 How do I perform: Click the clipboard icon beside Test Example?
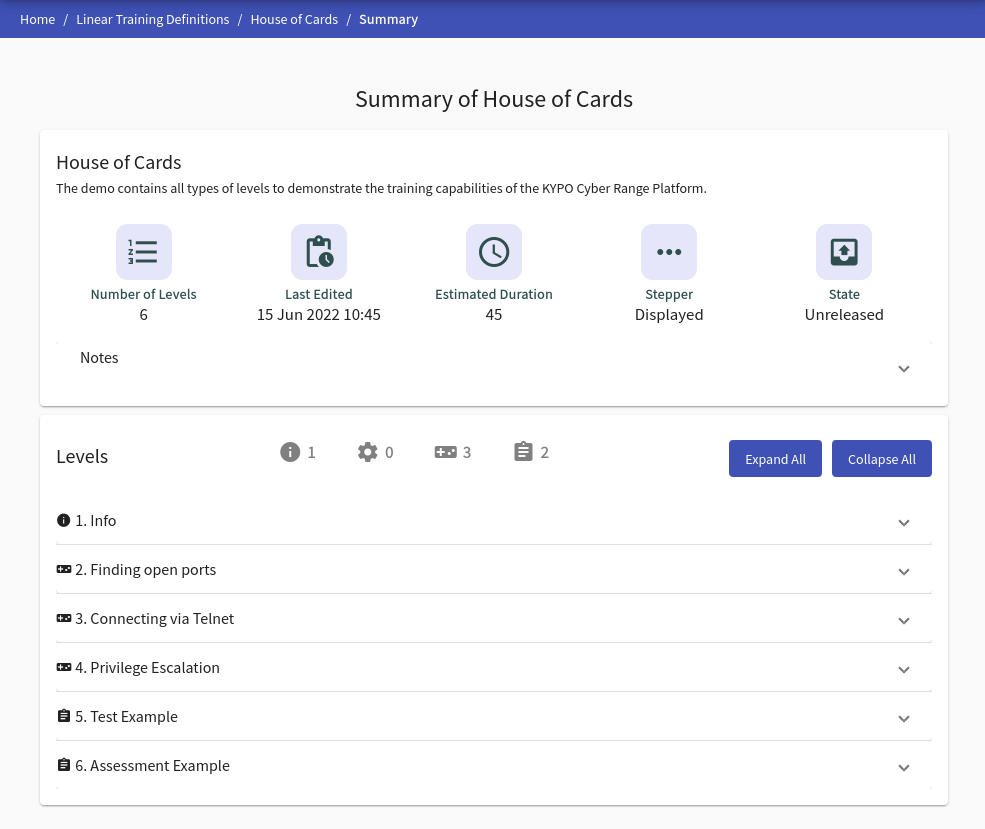tap(63, 716)
